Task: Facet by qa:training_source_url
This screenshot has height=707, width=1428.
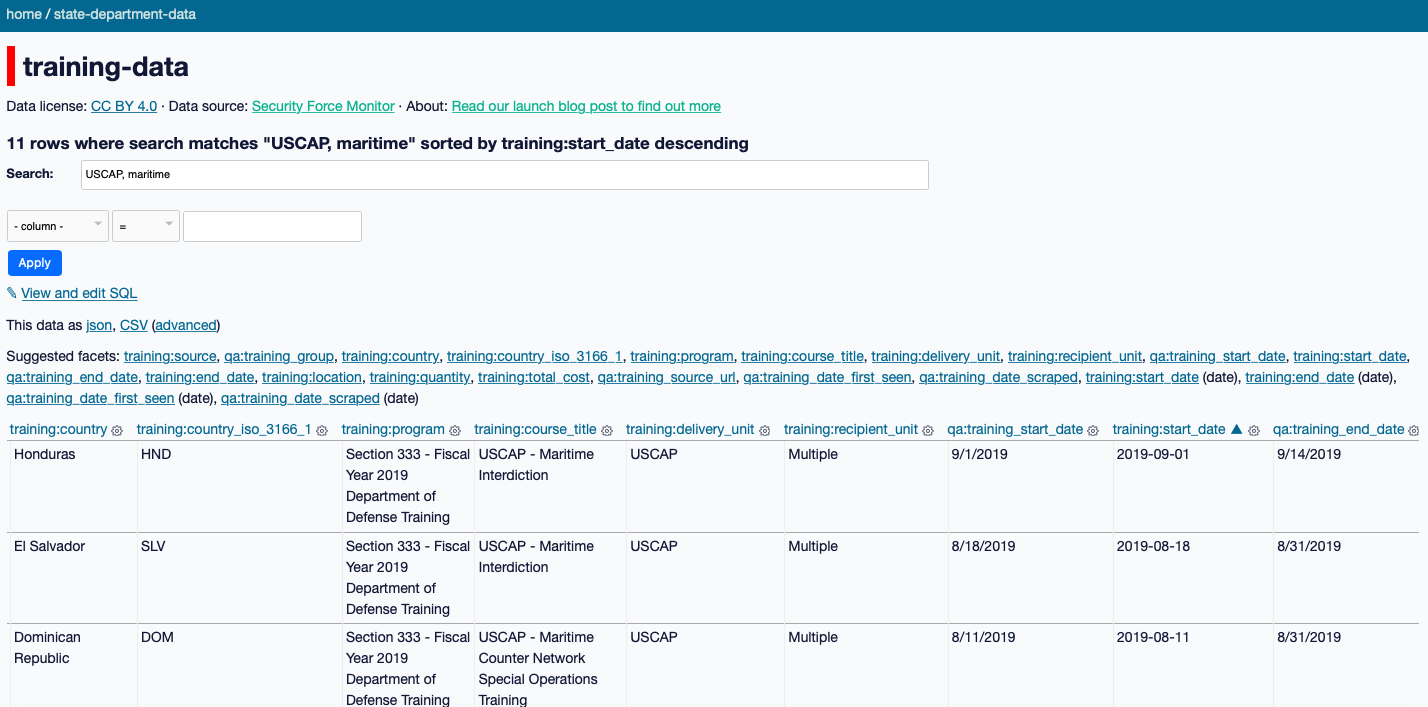Action: pyautogui.click(x=666, y=377)
